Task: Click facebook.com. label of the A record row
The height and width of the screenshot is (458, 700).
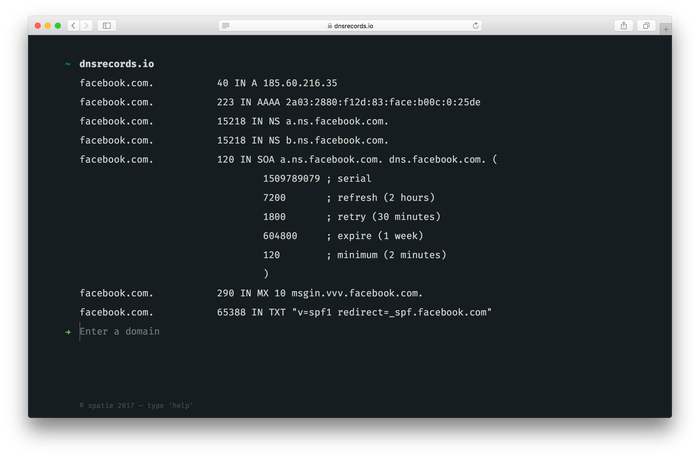Action: tap(117, 83)
